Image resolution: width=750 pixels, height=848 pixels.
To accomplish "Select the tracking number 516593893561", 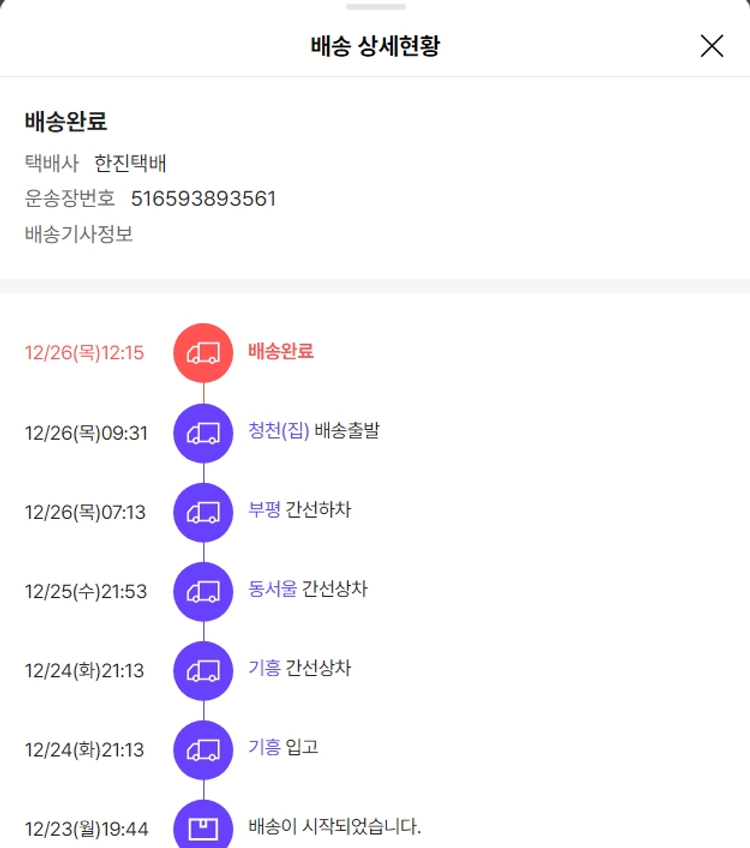I will [x=203, y=199].
